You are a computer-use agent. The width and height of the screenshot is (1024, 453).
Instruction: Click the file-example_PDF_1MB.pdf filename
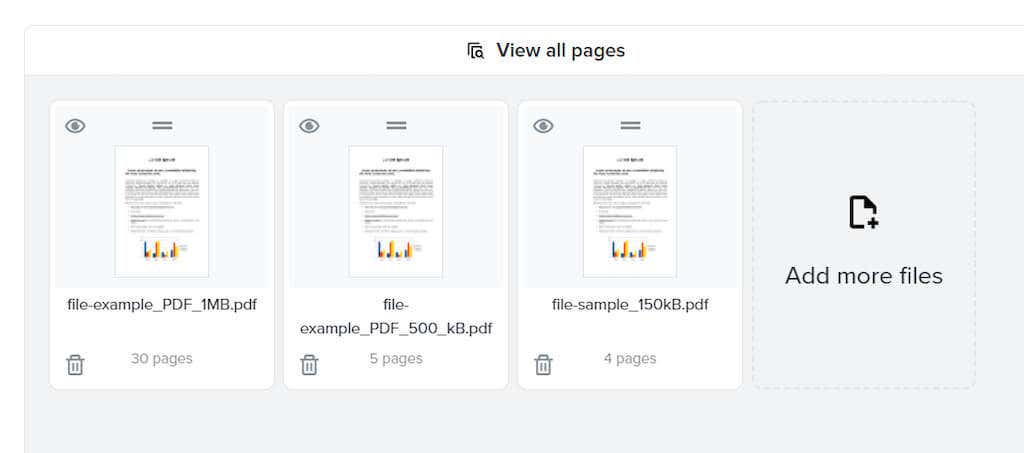(x=162, y=305)
